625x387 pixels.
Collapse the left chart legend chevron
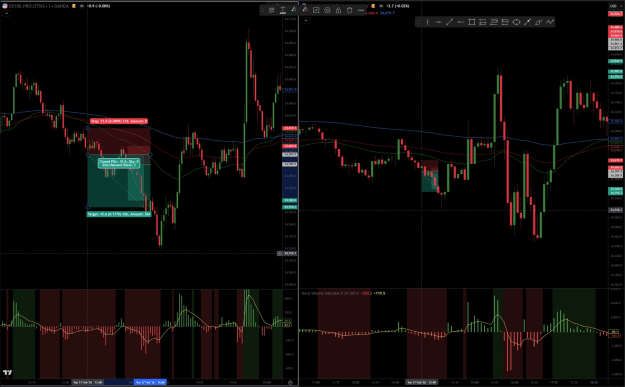pyautogui.click(x=6, y=13)
